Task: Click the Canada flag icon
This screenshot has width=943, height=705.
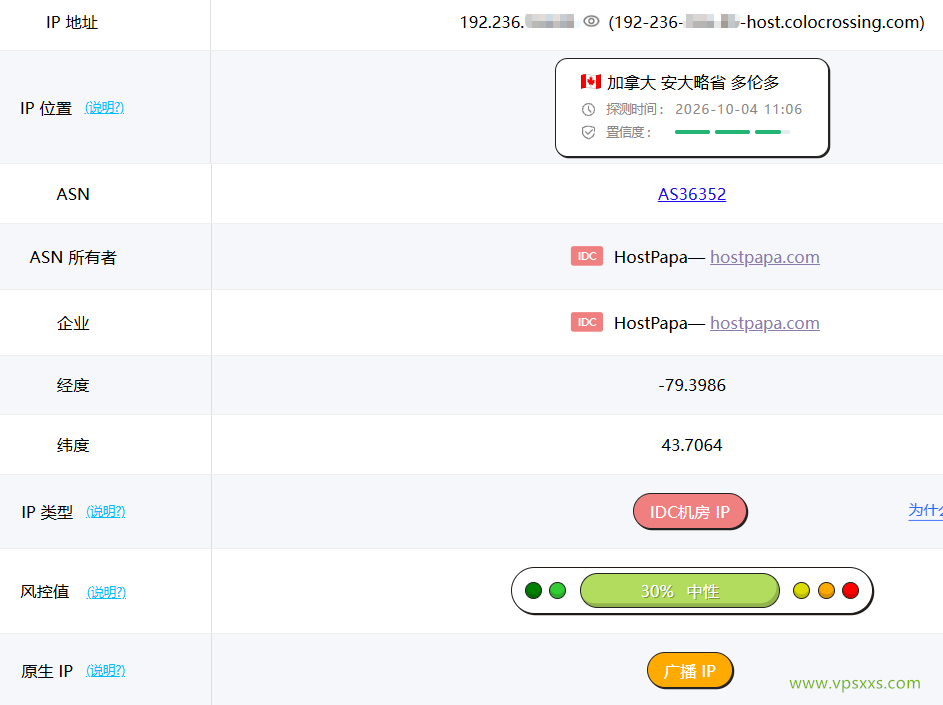Action: (x=591, y=81)
